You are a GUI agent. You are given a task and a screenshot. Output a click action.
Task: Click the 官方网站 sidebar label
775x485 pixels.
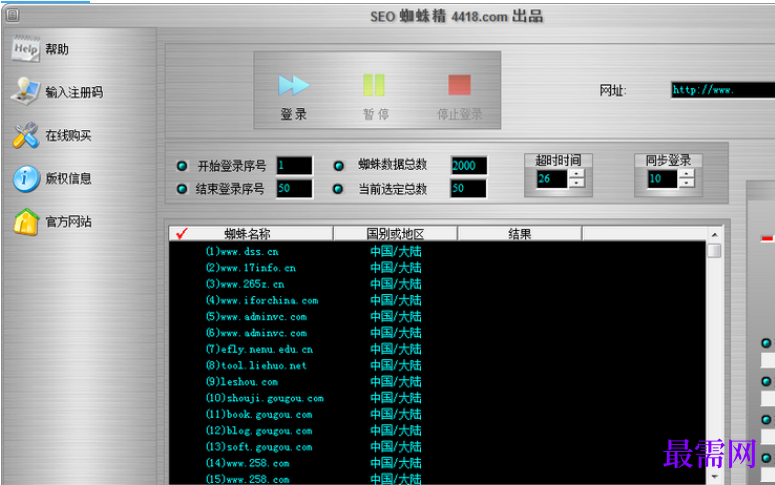tap(68, 221)
